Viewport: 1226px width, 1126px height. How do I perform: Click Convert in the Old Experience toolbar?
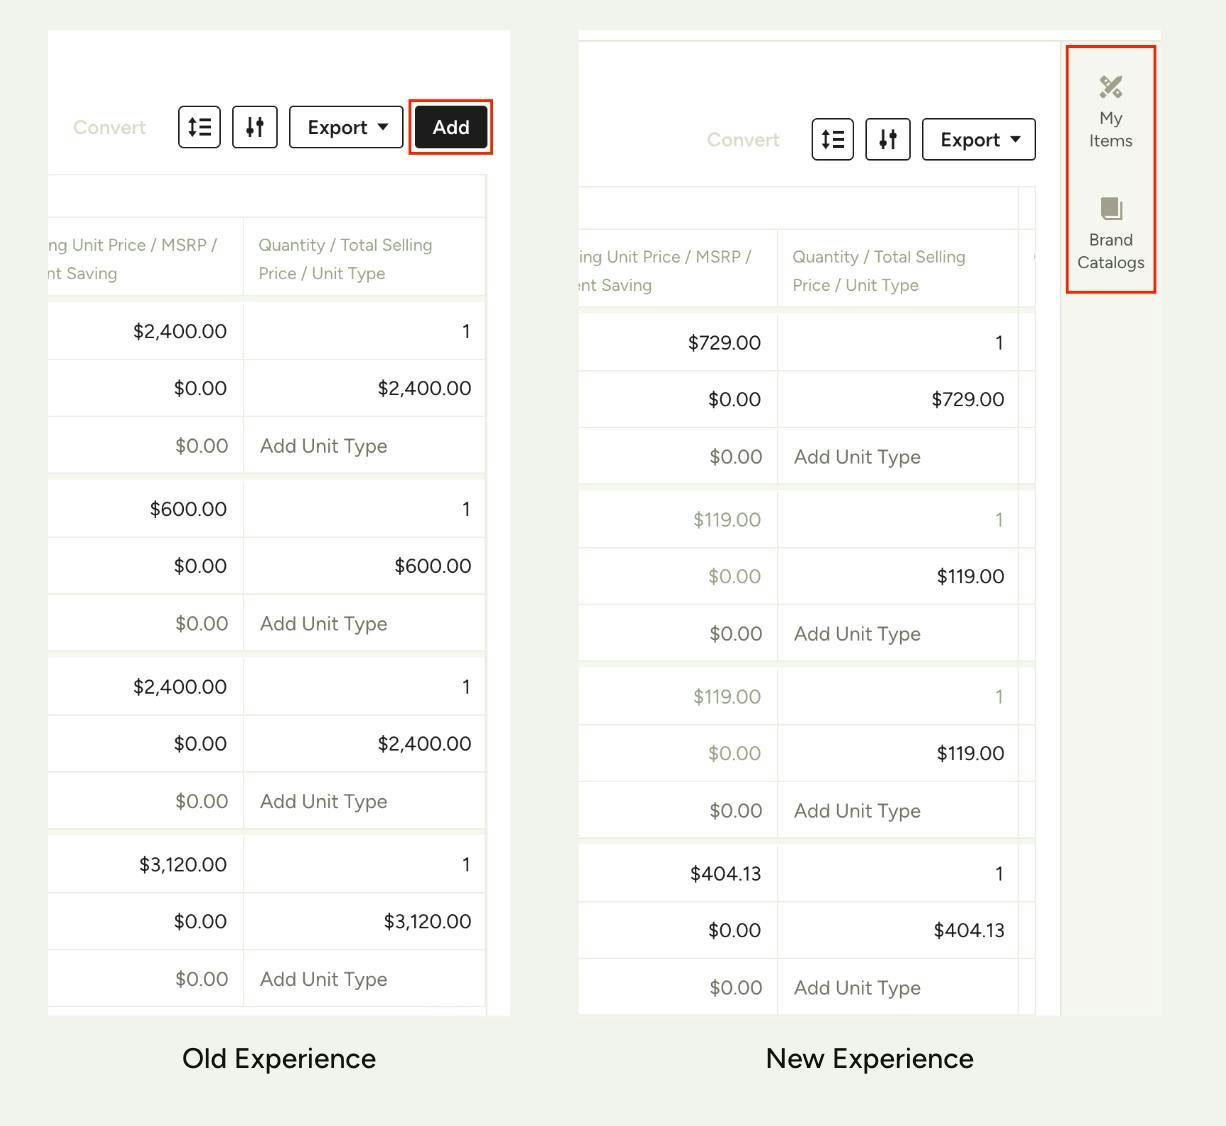[x=109, y=128]
